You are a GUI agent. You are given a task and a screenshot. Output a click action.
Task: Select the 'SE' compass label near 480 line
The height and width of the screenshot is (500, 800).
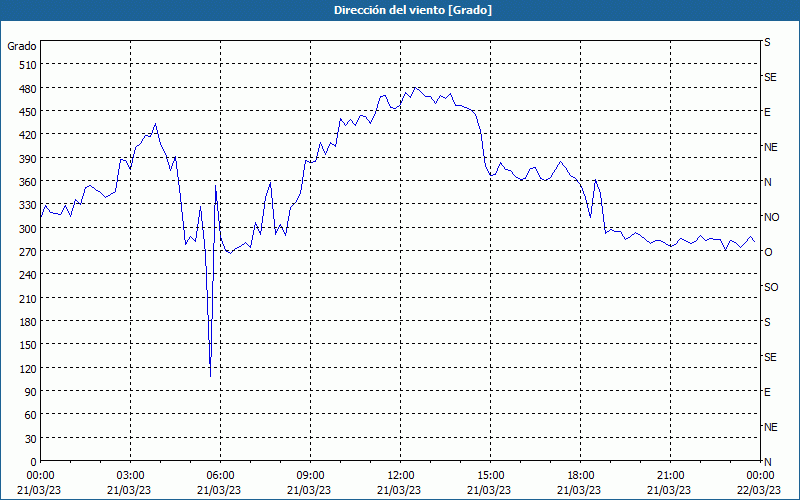coord(770,77)
